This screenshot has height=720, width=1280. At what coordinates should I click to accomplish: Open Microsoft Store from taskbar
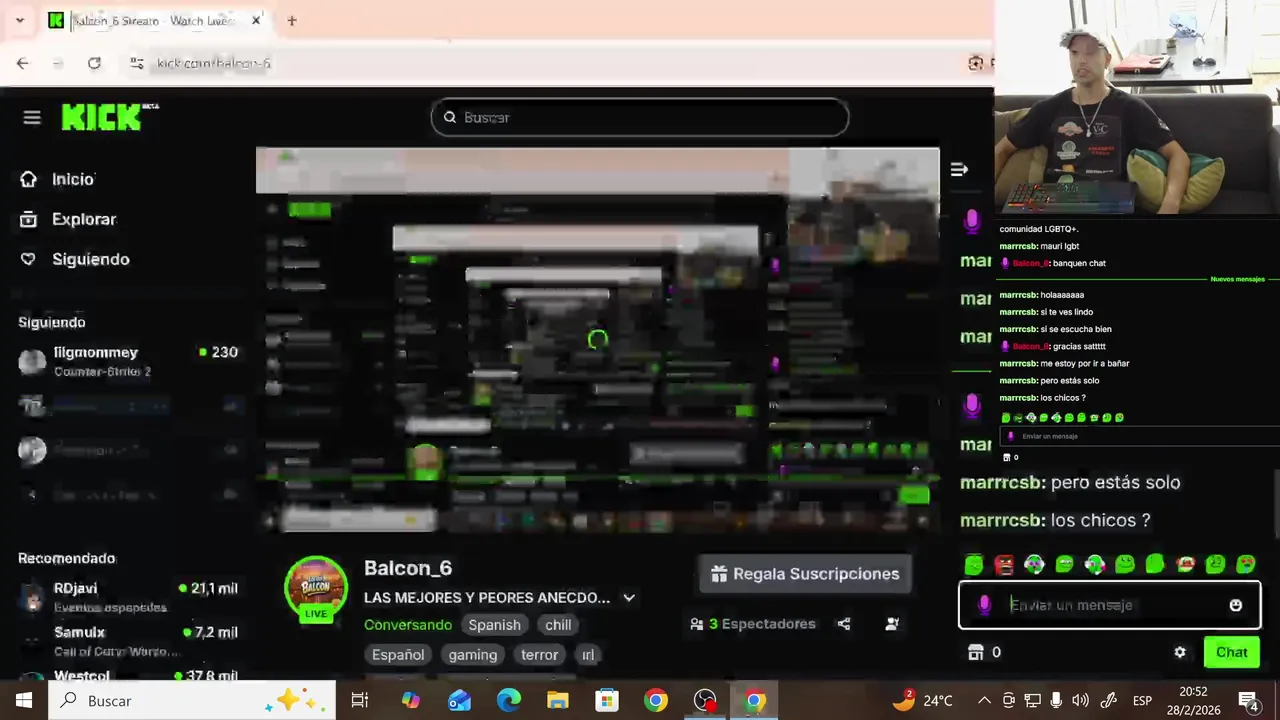[x=607, y=701]
